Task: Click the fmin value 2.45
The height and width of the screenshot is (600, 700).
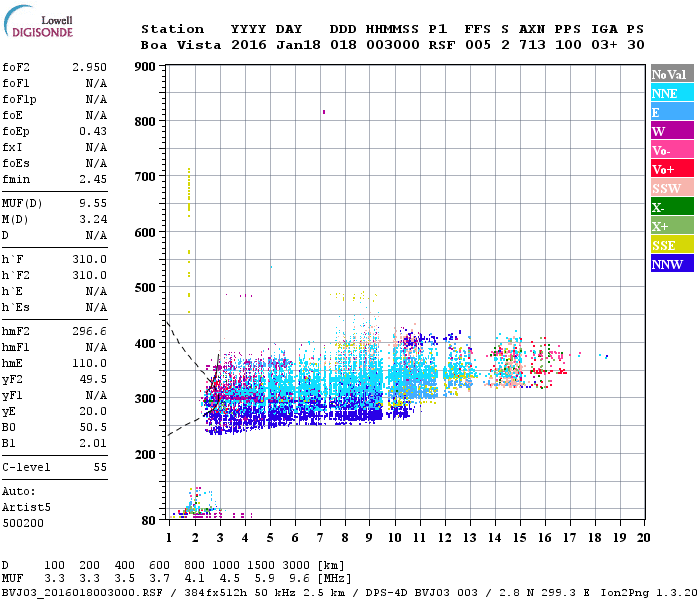Action: 93,179
